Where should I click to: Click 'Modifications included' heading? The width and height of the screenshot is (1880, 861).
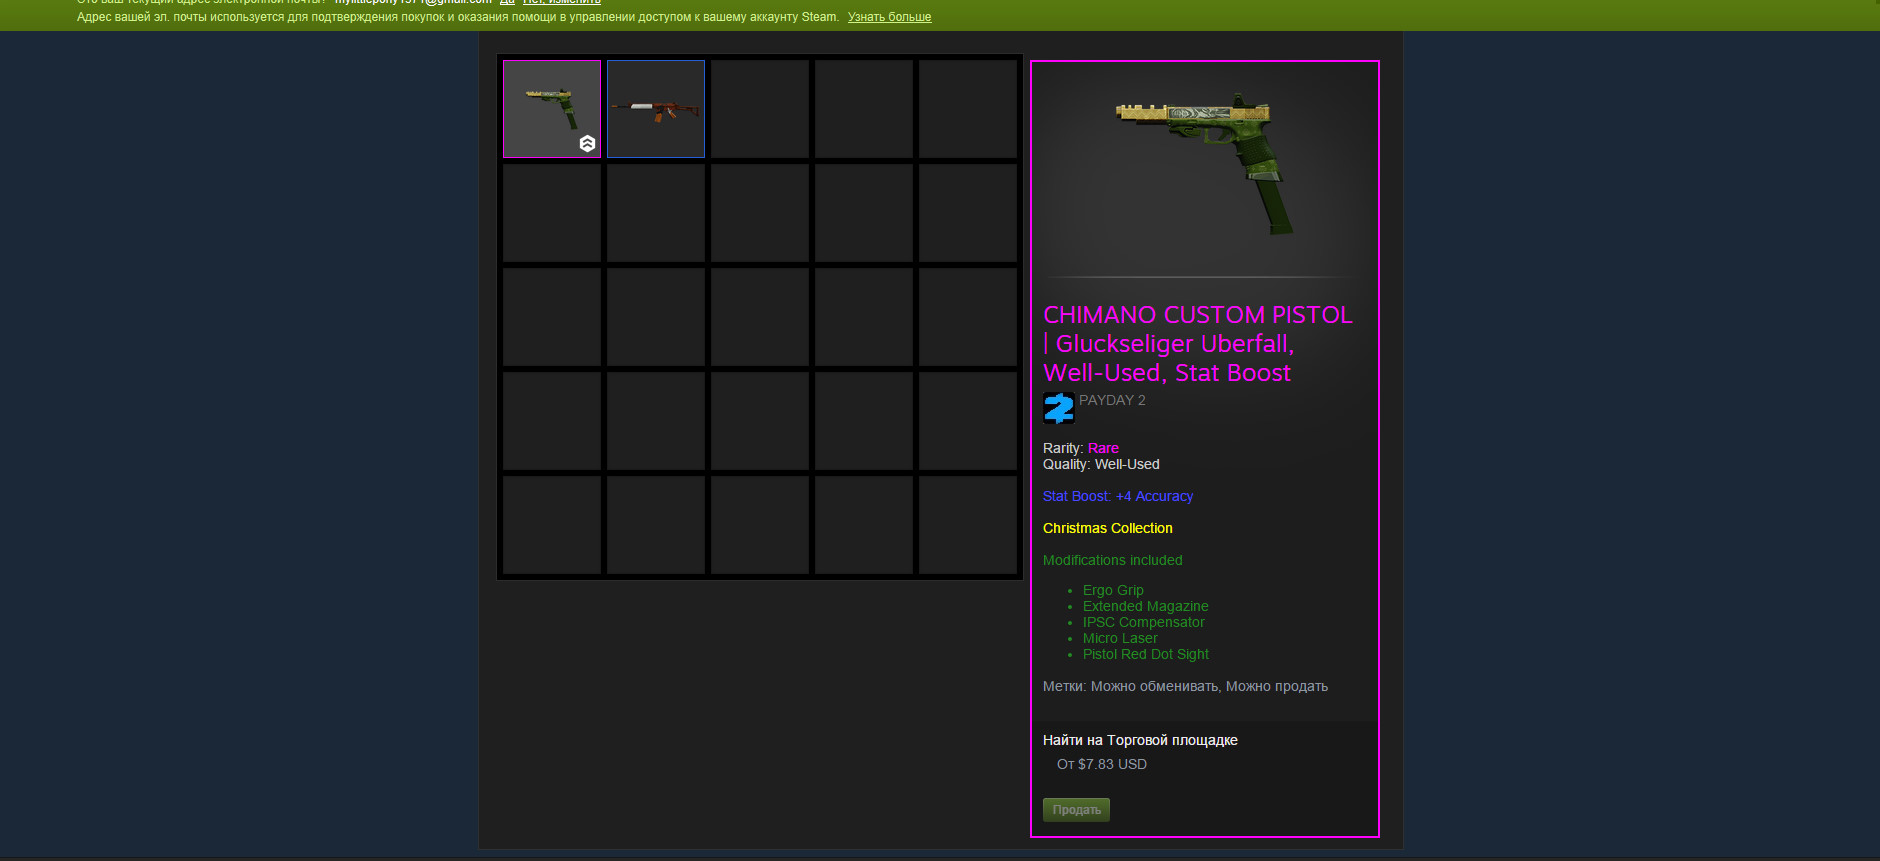(1113, 560)
